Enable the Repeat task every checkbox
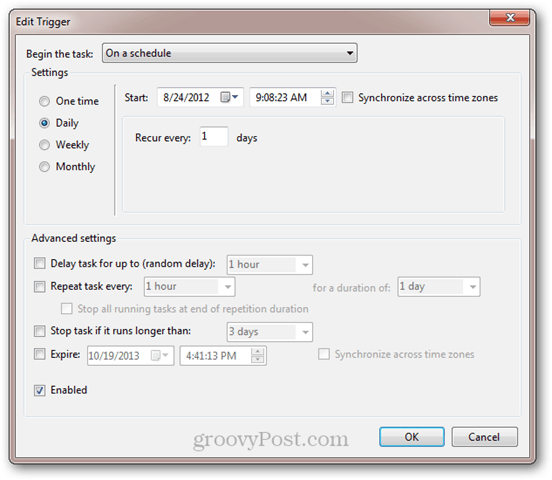 [39, 286]
